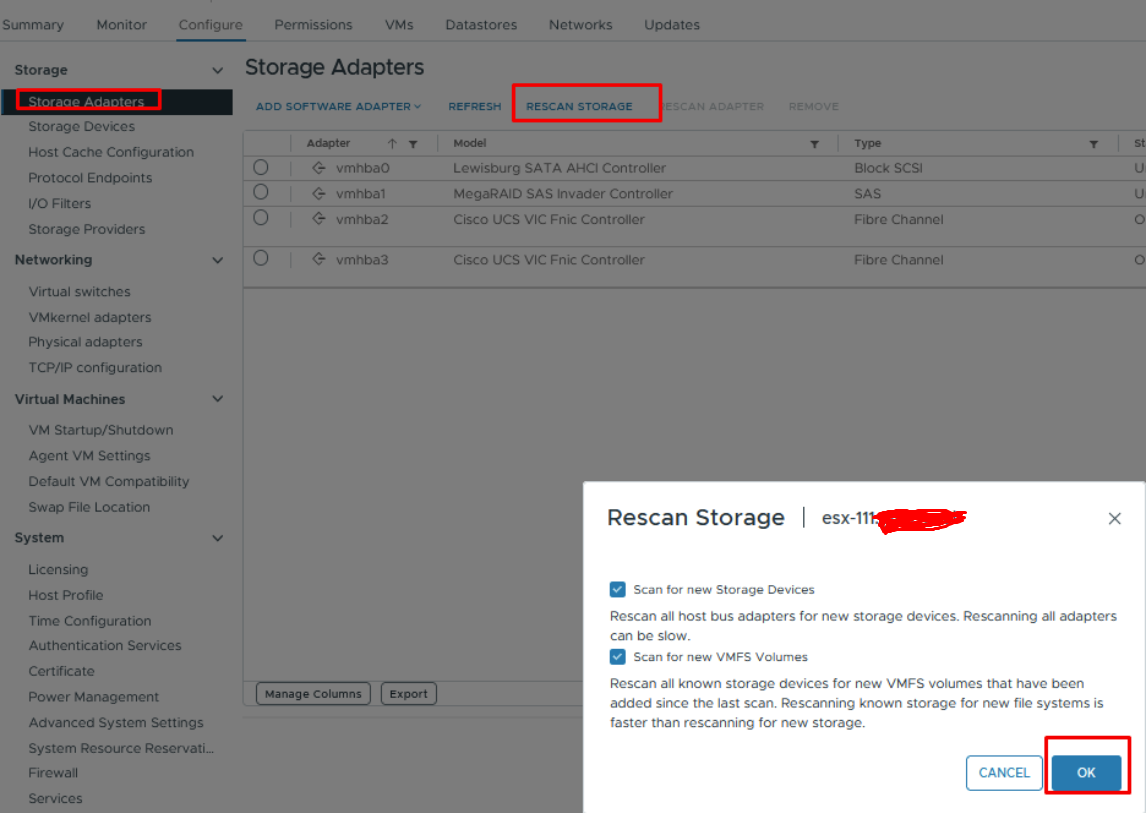Confirm rescan by clicking OK
Screen dimensions: 1146x813
click(1087, 772)
